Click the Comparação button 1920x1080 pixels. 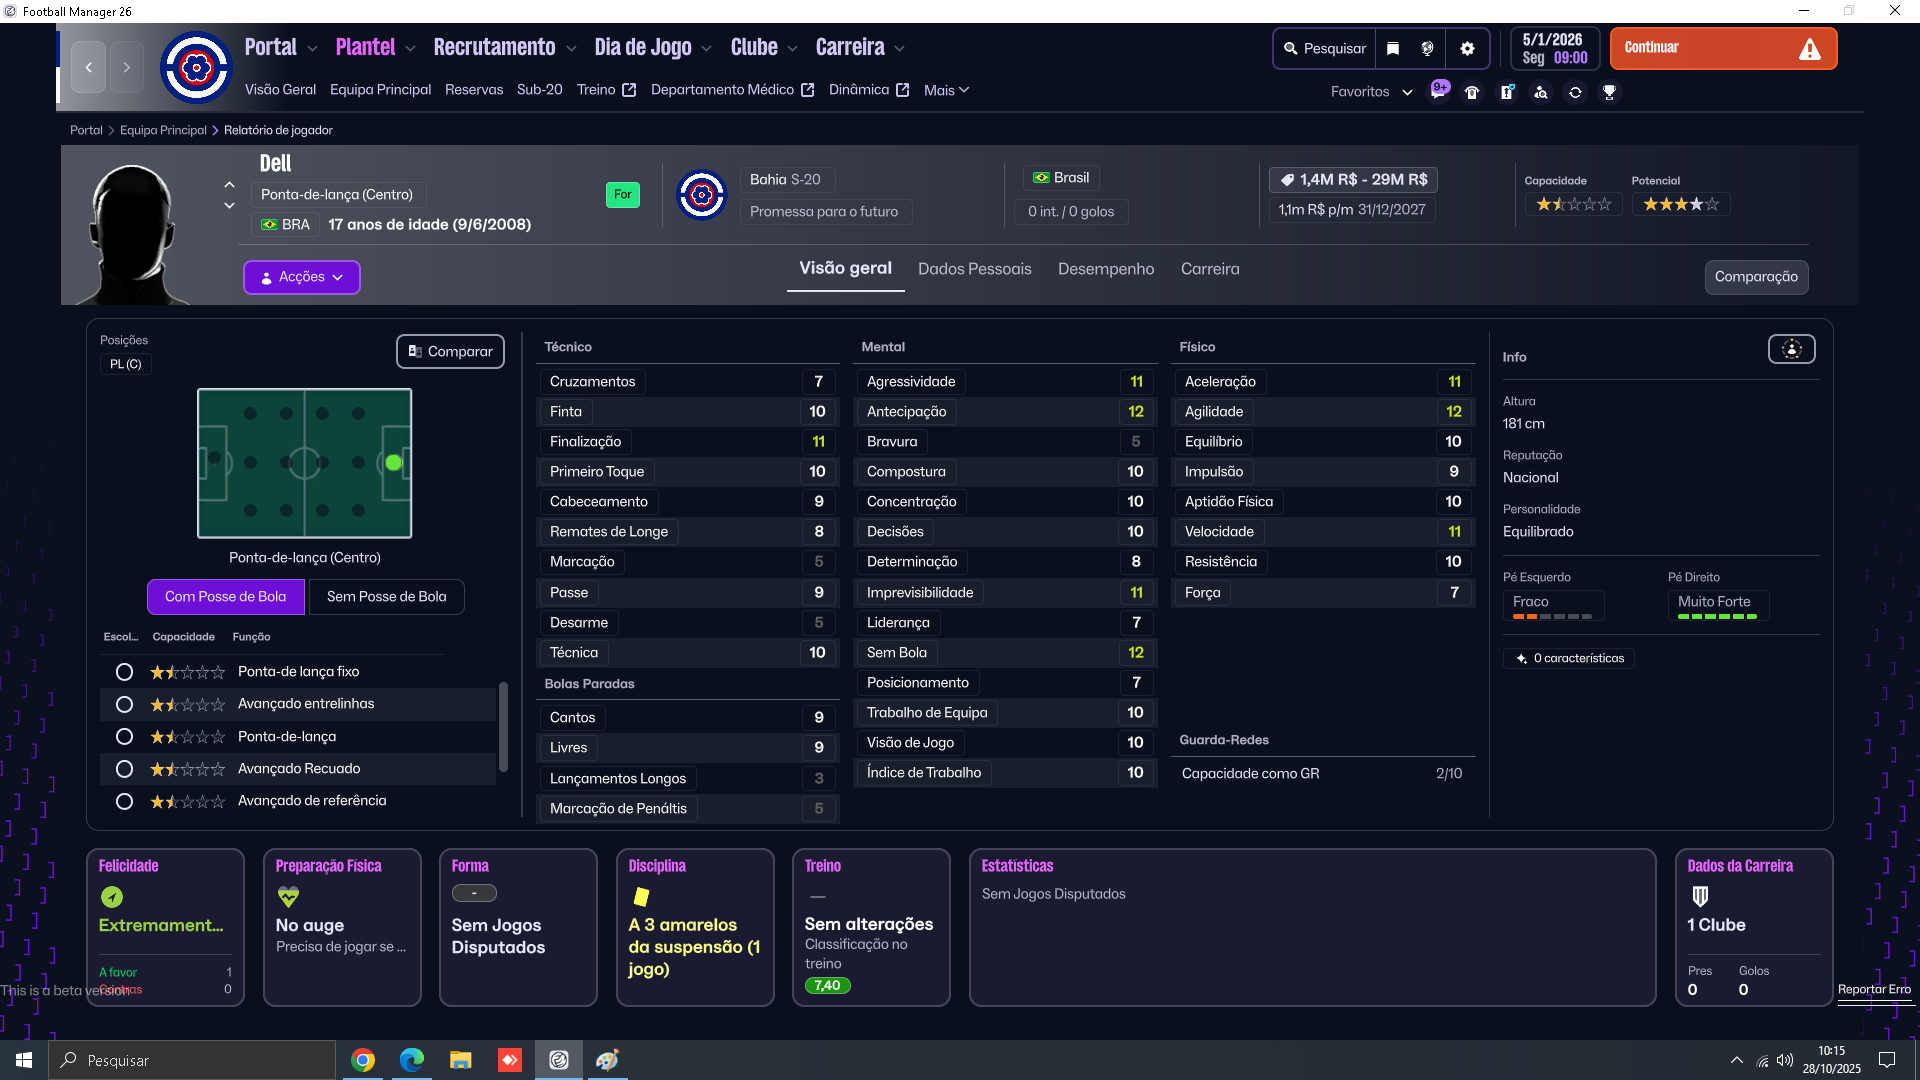pos(1755,277)
